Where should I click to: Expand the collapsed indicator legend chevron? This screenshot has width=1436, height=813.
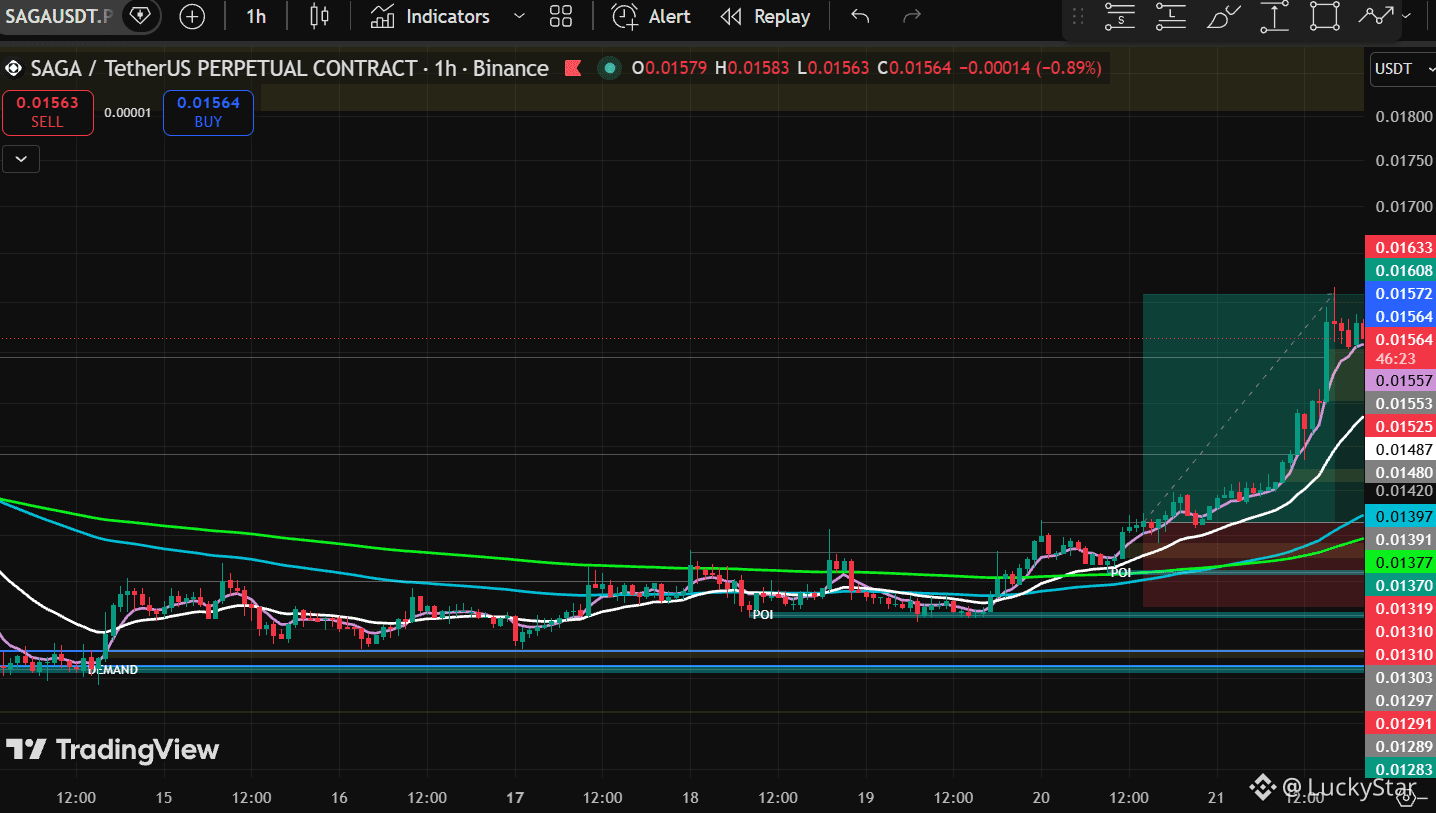point(21,158)
